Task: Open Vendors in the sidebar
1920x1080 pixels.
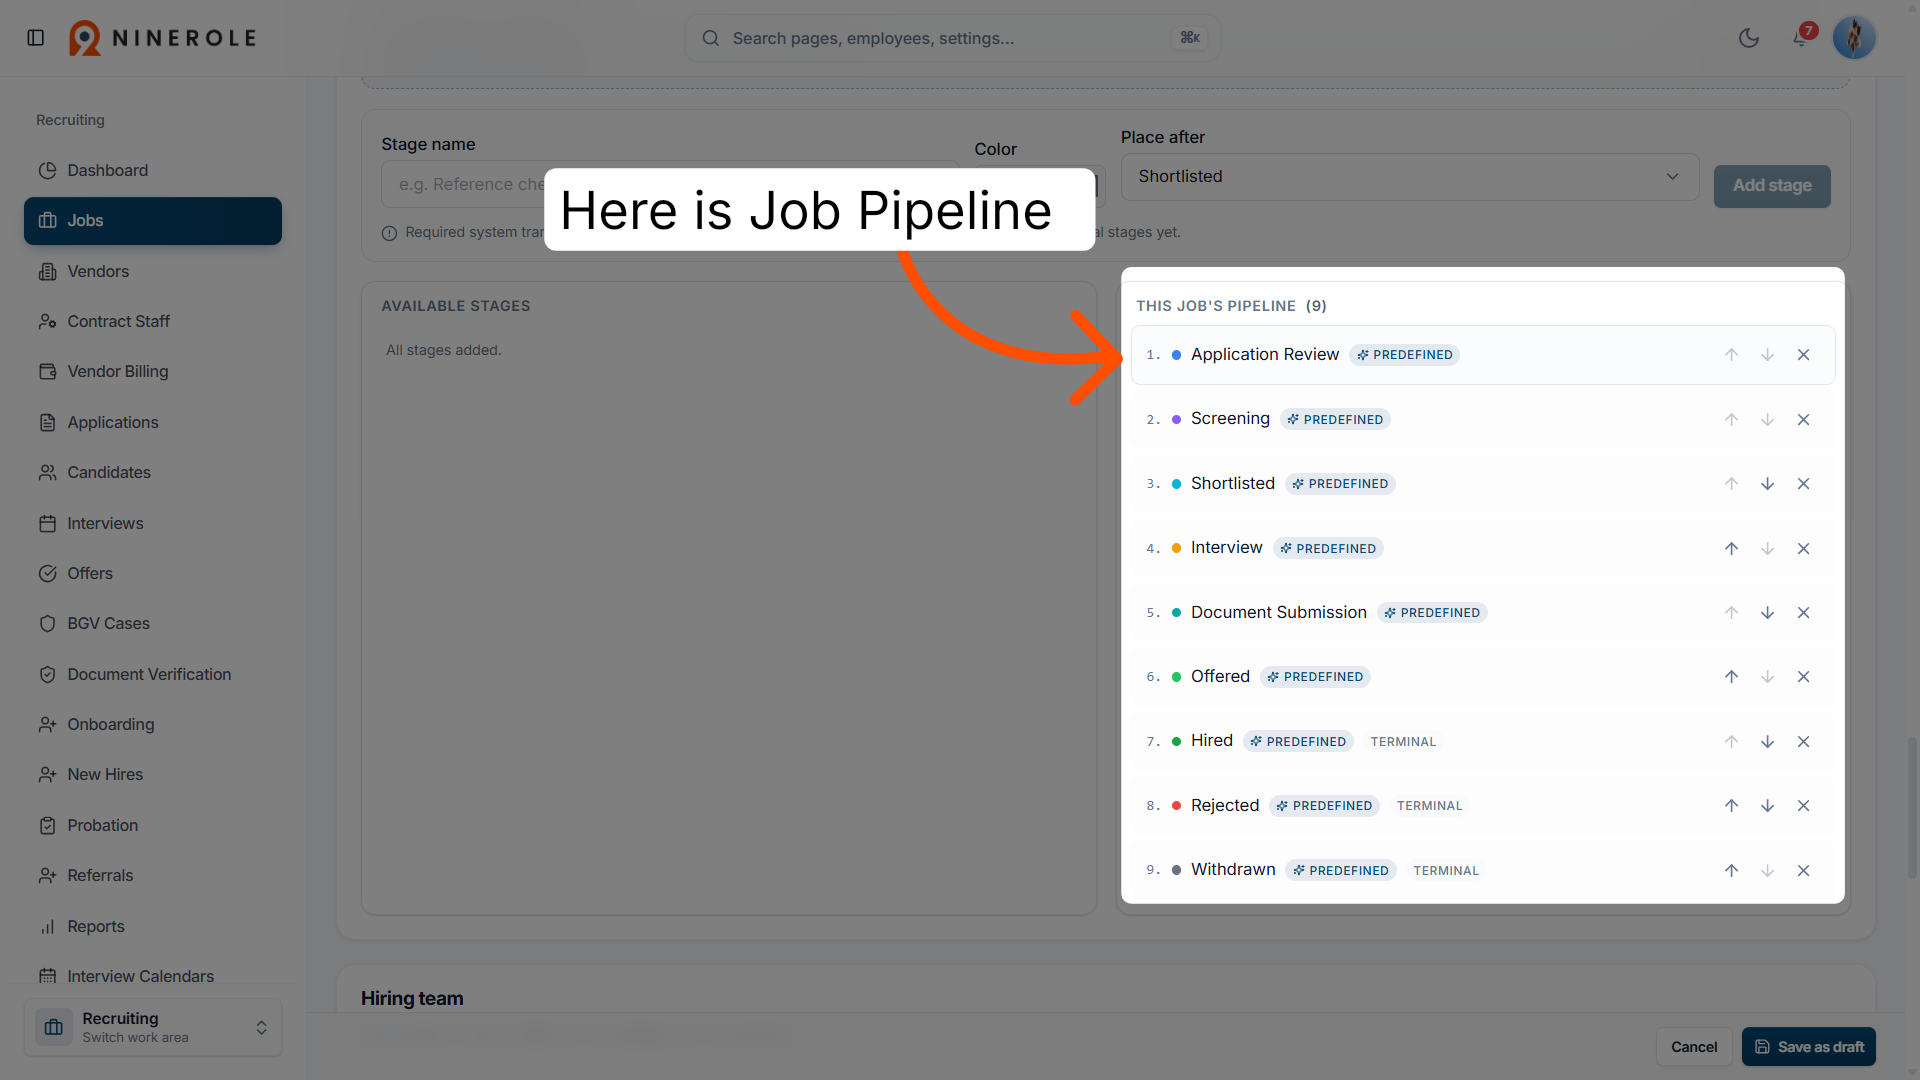Action: pyautogui.click(x=153, y=271)
